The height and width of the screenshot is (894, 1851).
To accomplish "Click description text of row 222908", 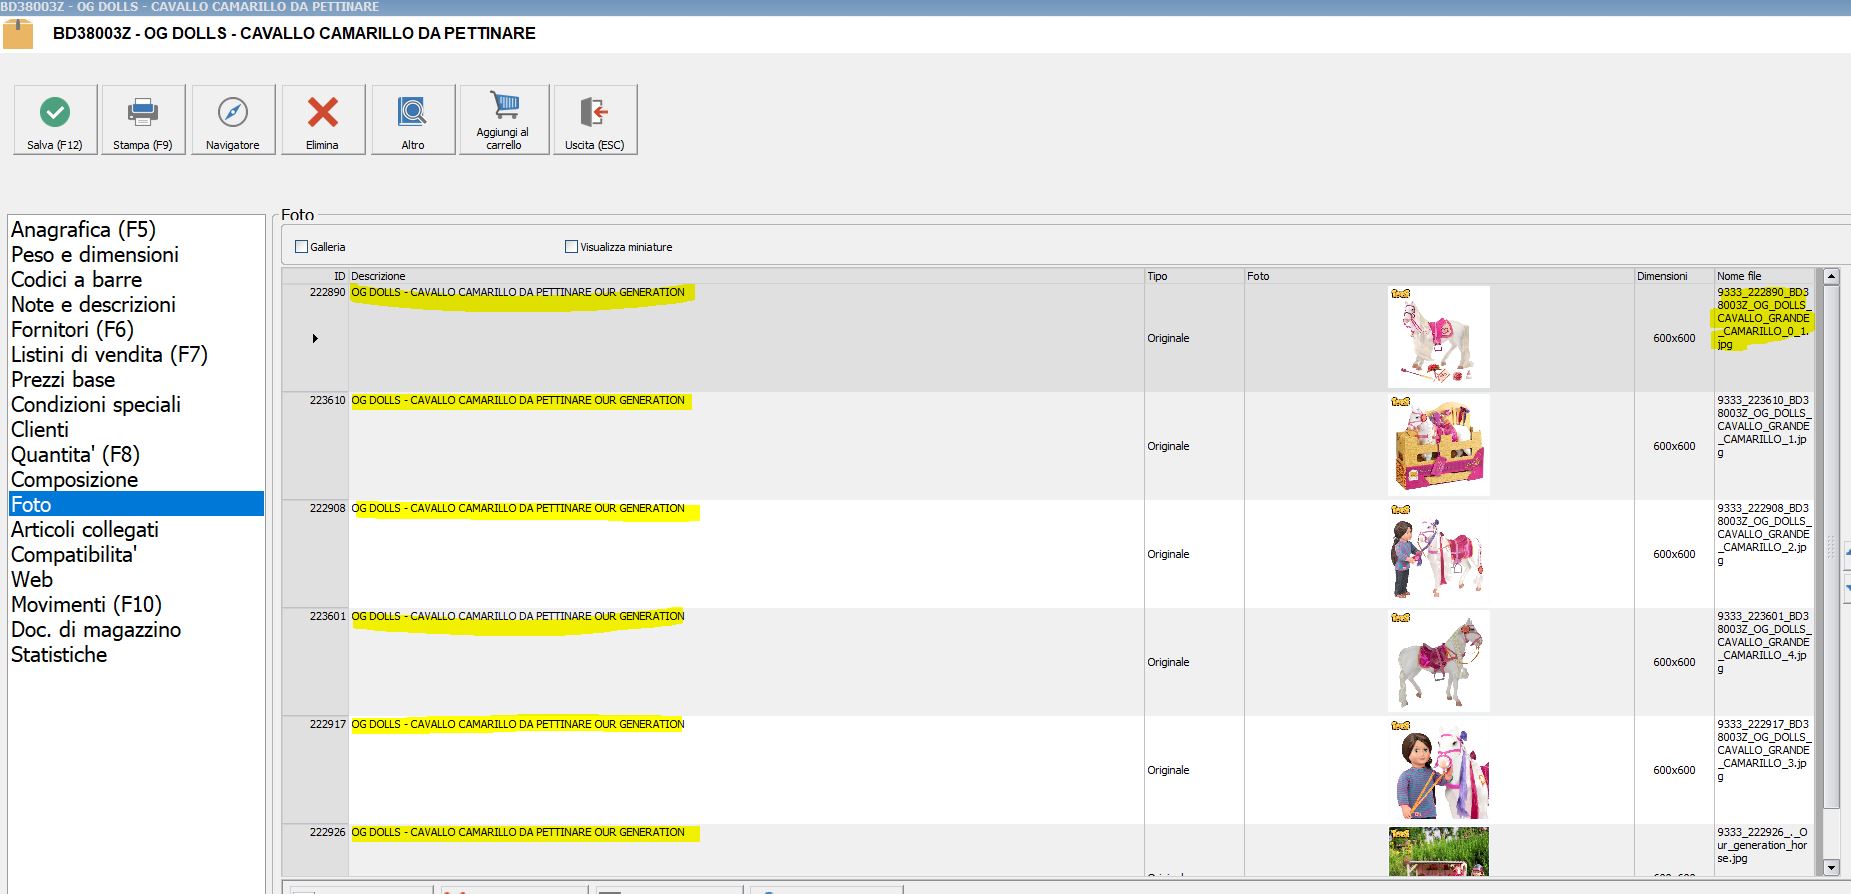I will pyautogui.click(x=518, y=509).
